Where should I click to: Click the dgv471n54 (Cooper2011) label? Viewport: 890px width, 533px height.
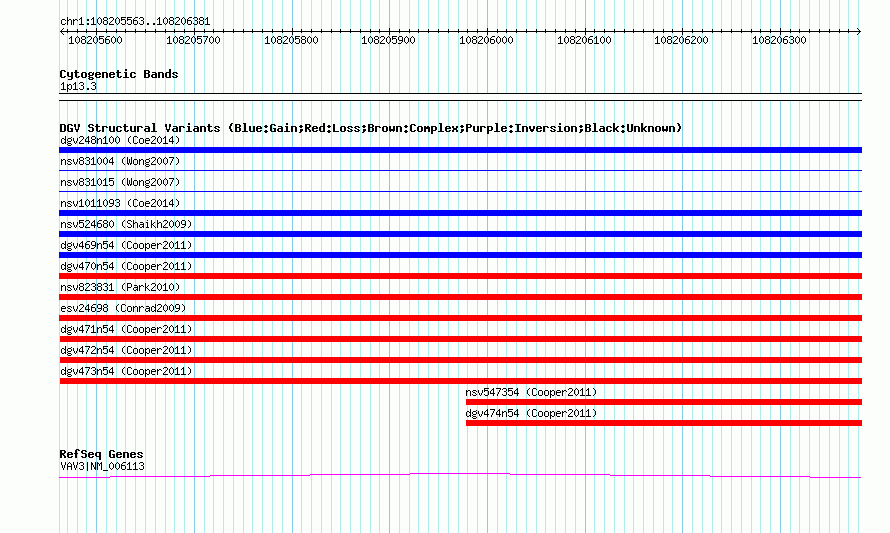[x=126, y=329]
